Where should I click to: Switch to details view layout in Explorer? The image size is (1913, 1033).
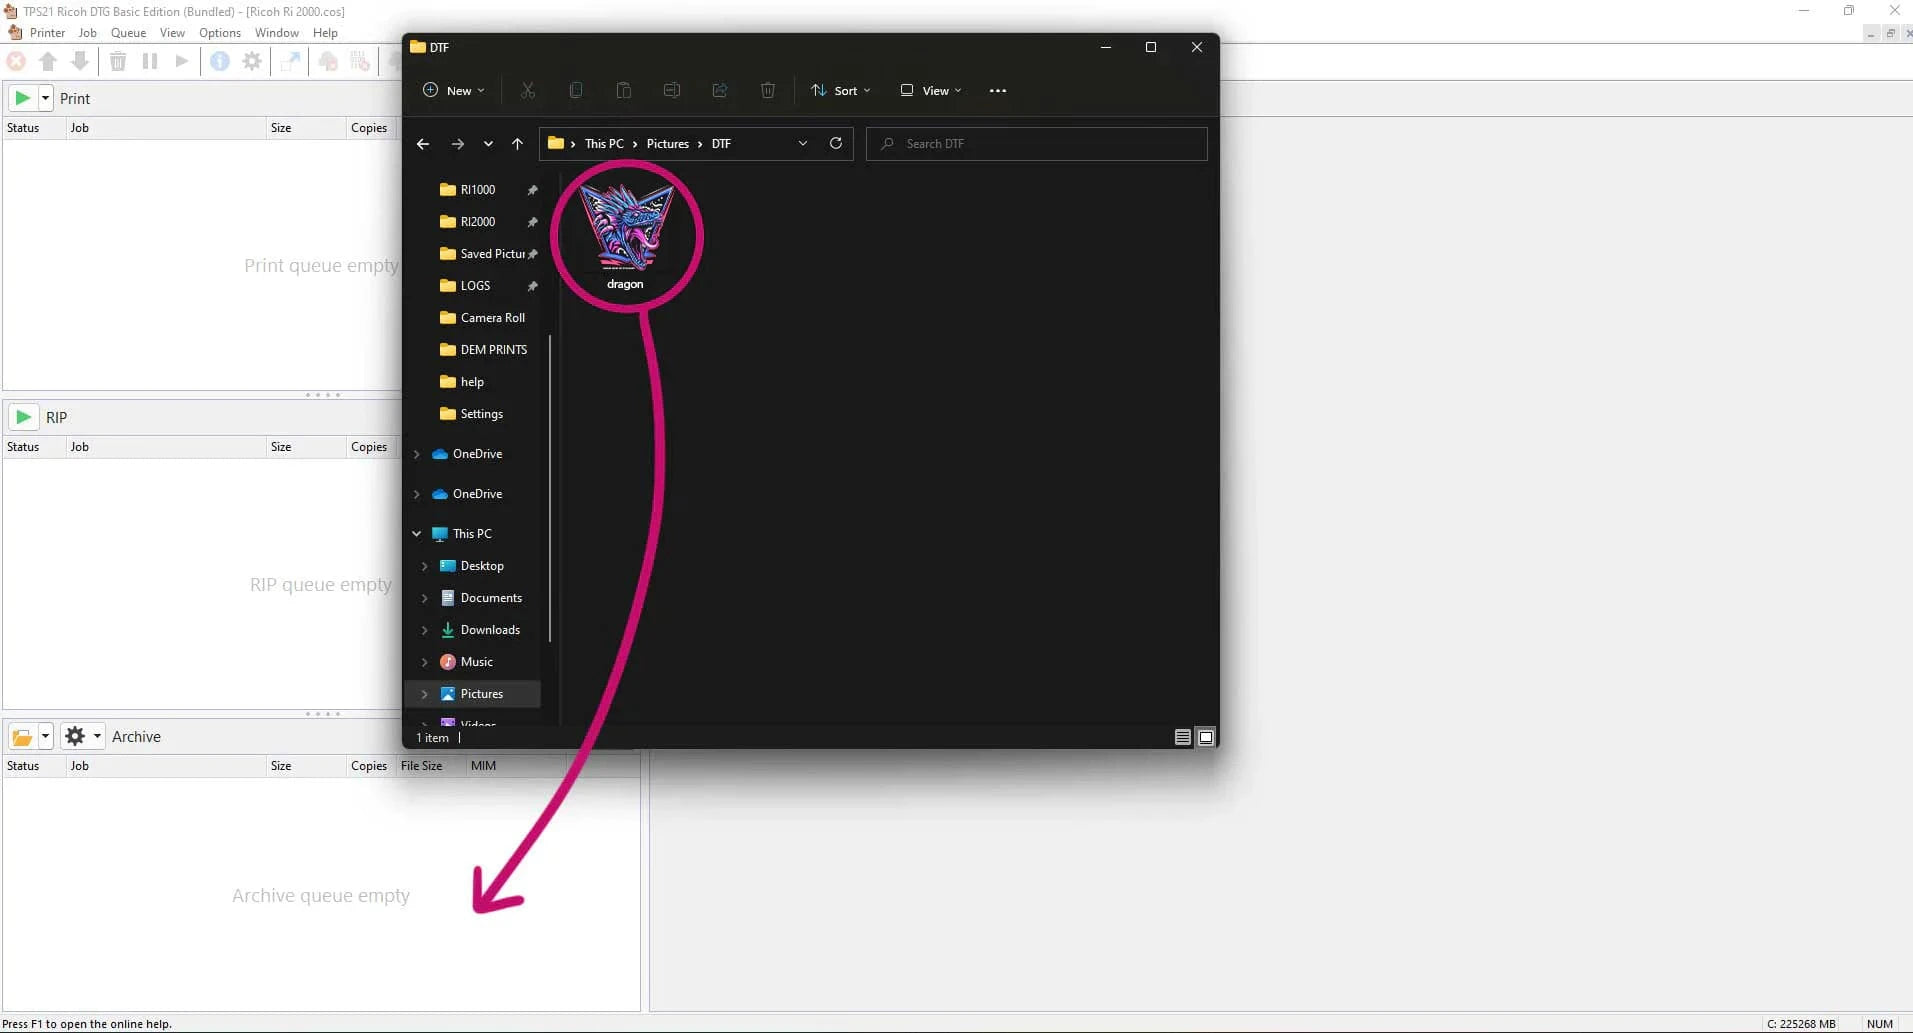pos(1182,737)
